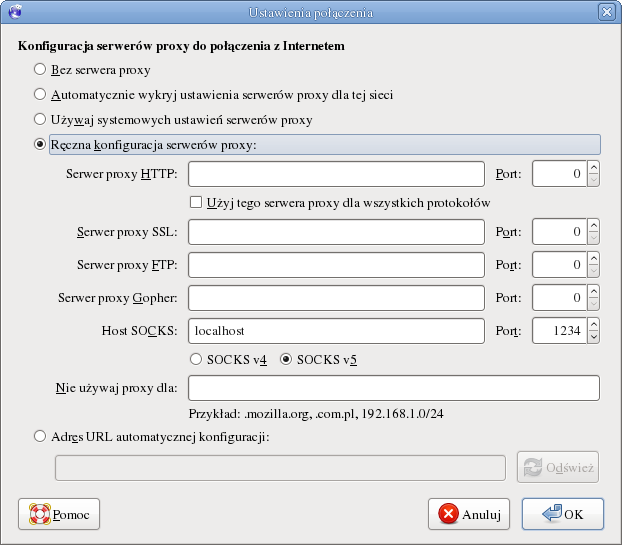Image resolution: width=622 pixels, height=545 pixels.
Task: Increase the HTTP proxy port spinner value
Action: [x=593, y=168]
